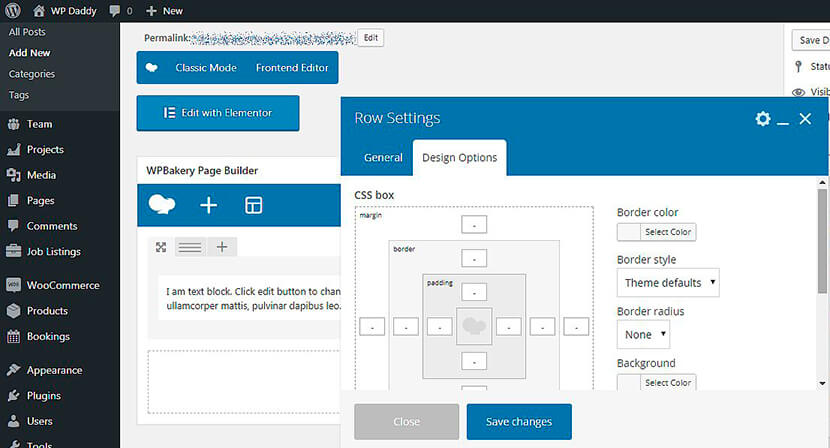This screenshot has height=448, width=830.
Task: Click the border left input field
Action: 406,326
